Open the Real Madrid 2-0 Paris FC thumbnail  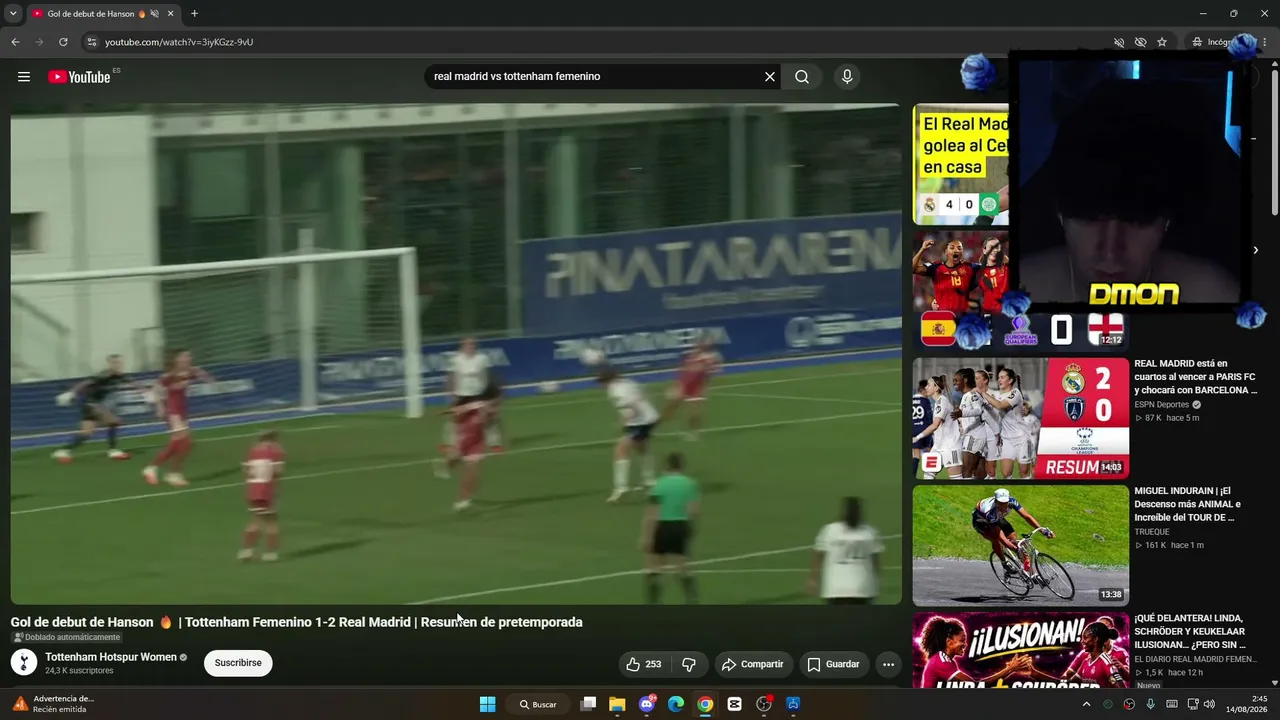[x=1020, y=418]
